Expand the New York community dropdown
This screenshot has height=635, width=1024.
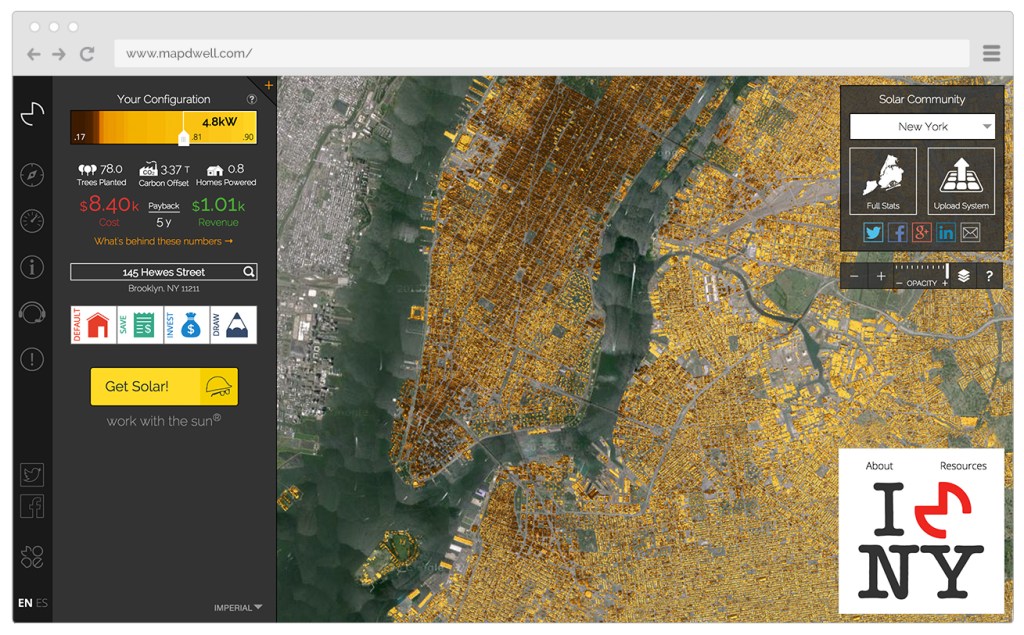(x=987, y=127)
